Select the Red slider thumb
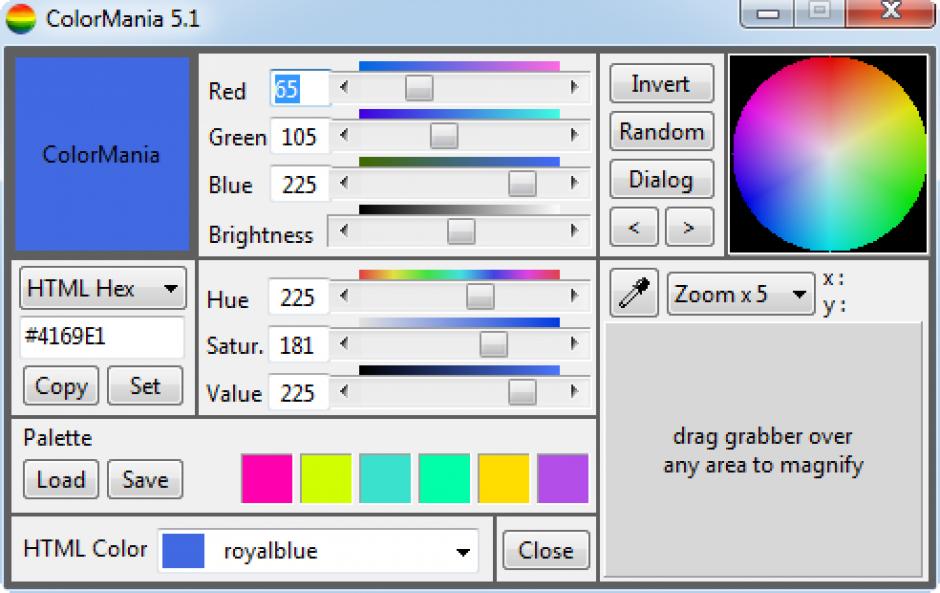This screenshot has width=940, height=593. (x=419, y=88)
